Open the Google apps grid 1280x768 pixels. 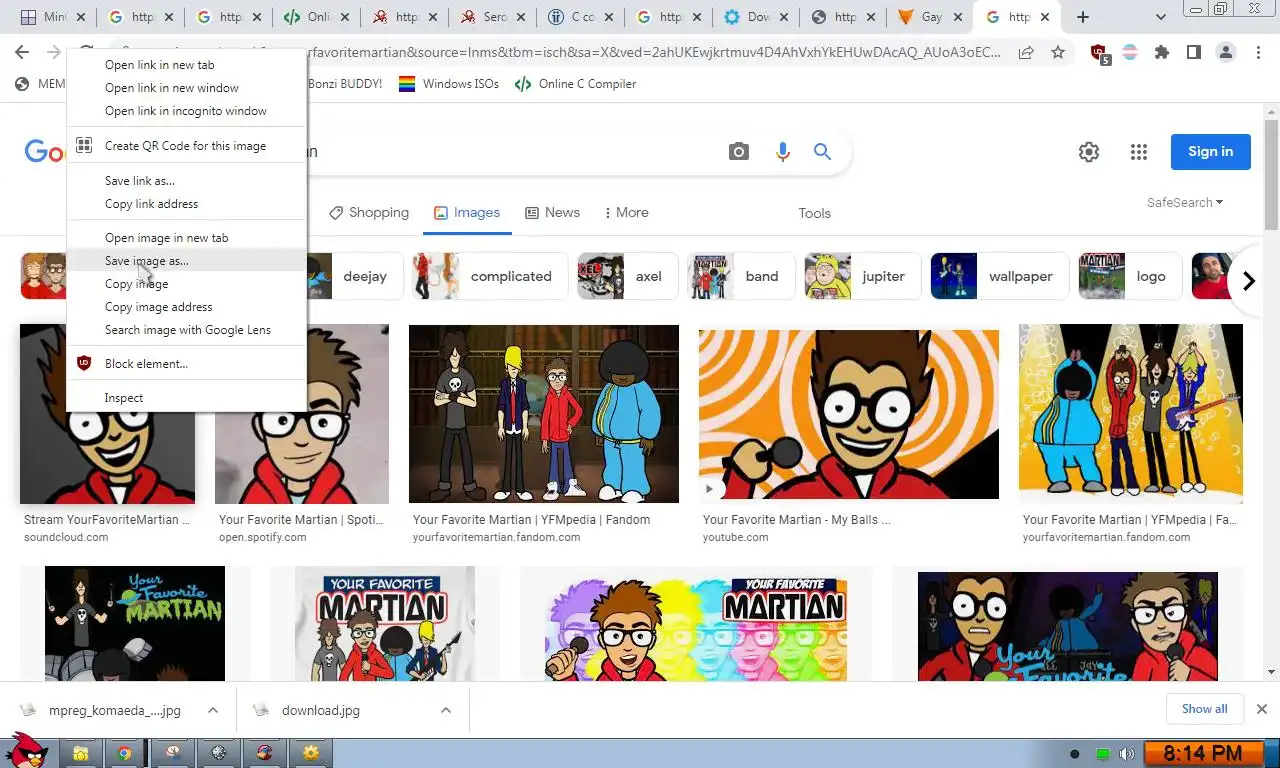pos(1138,152)
